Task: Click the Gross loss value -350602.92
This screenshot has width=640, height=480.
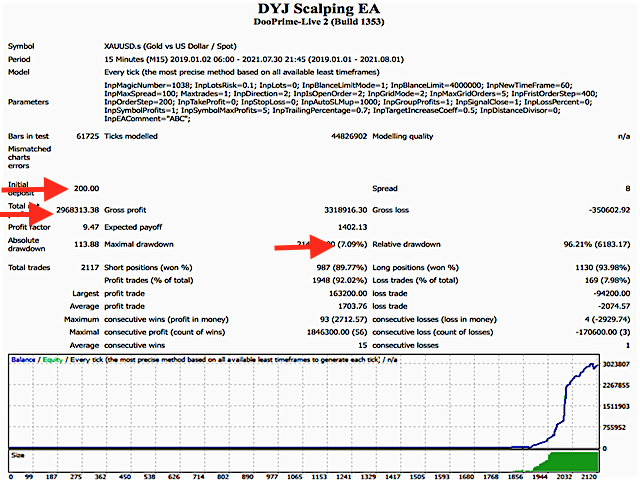Action: [x=609, y=210]
